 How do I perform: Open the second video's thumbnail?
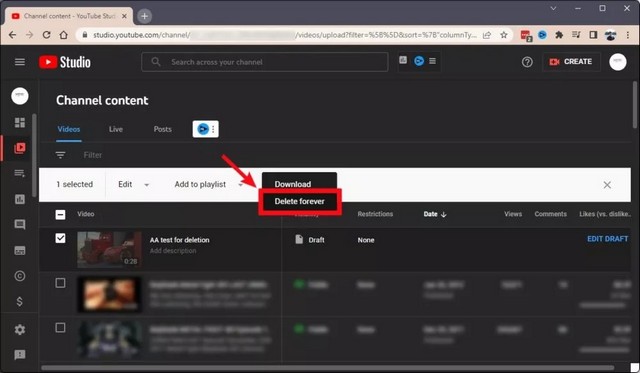[109, 294]
